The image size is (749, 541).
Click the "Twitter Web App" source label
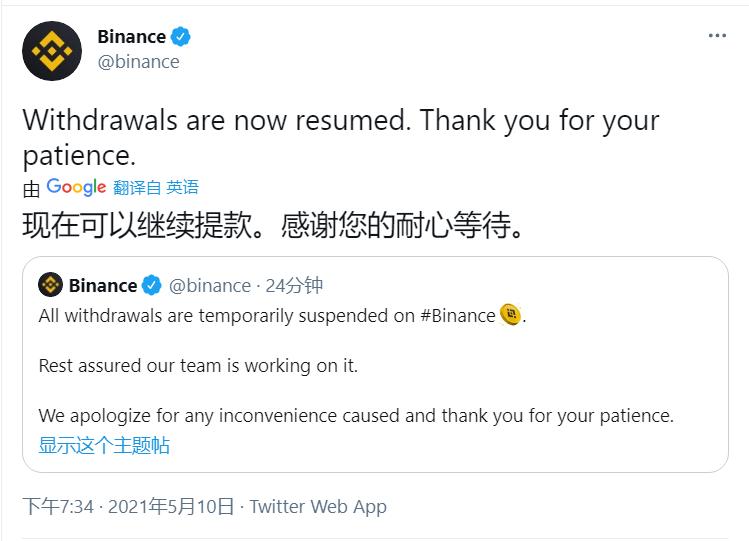coord(318,506)
